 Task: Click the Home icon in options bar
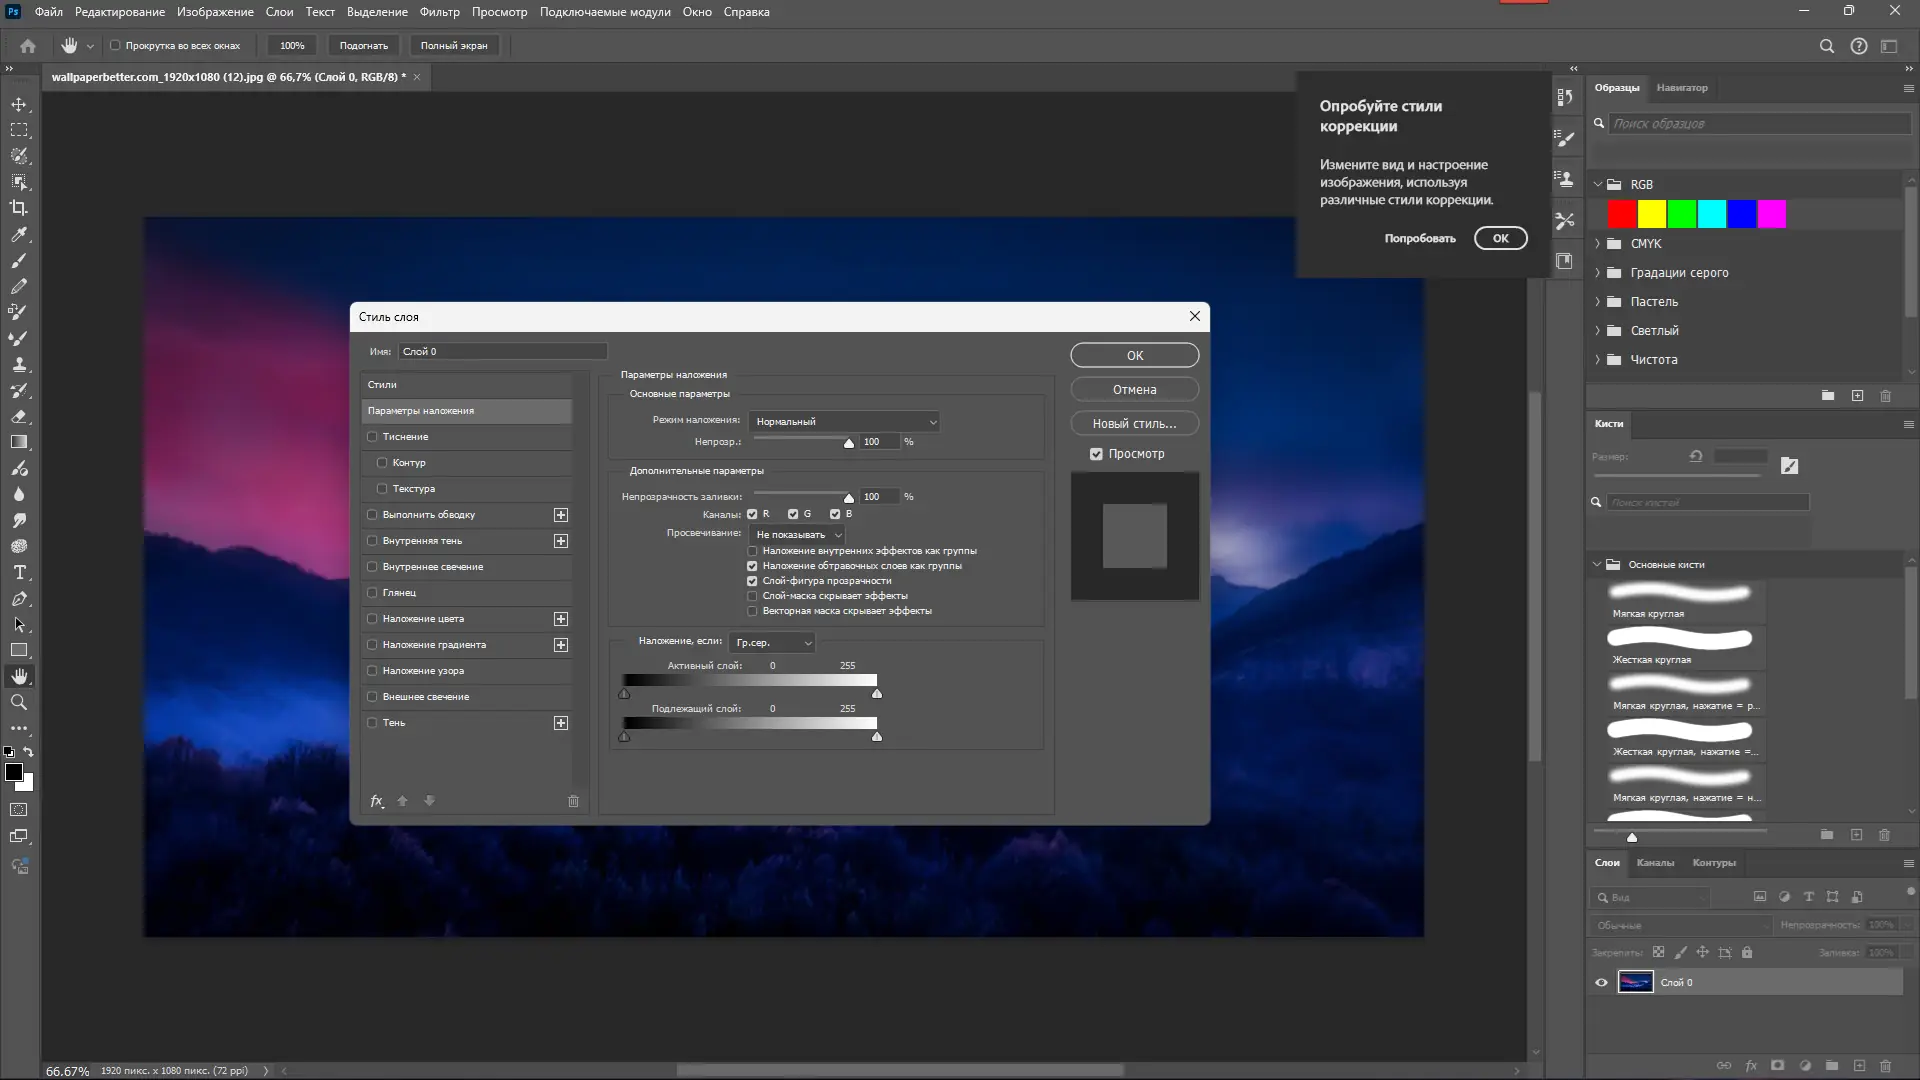28,46
